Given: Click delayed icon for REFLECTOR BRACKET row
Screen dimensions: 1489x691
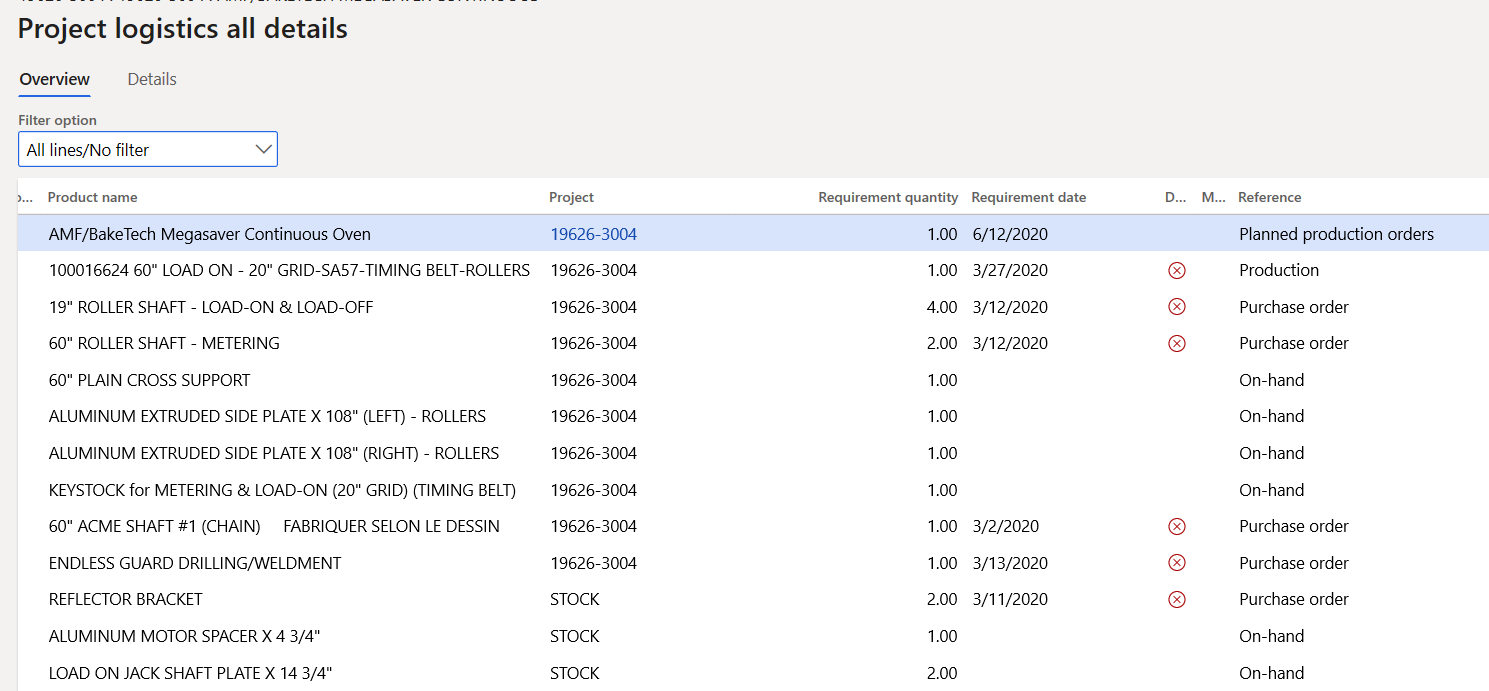Looking at the screenshot, I should click(x=1177, y=599).
